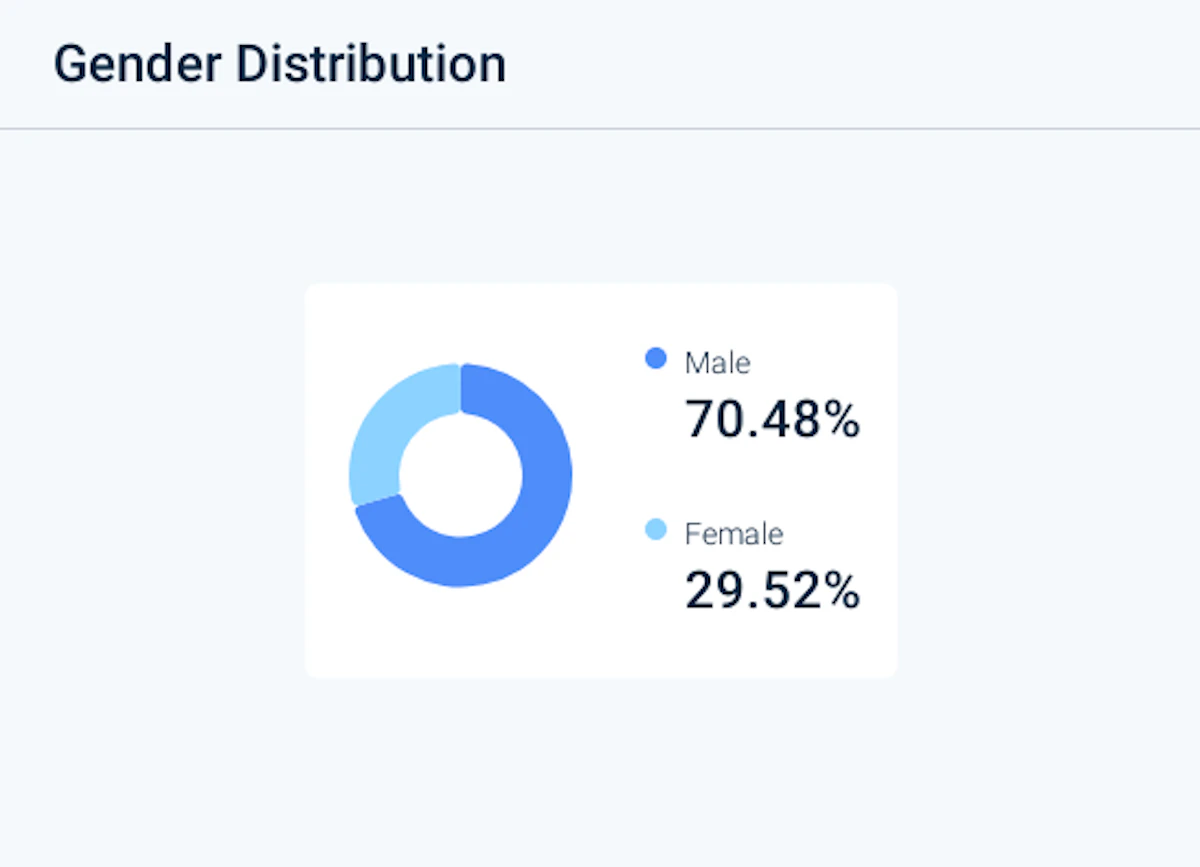Screen dimensions: 1200x867
Task: Click the 29.52% Female value
Action: [772, 591]
